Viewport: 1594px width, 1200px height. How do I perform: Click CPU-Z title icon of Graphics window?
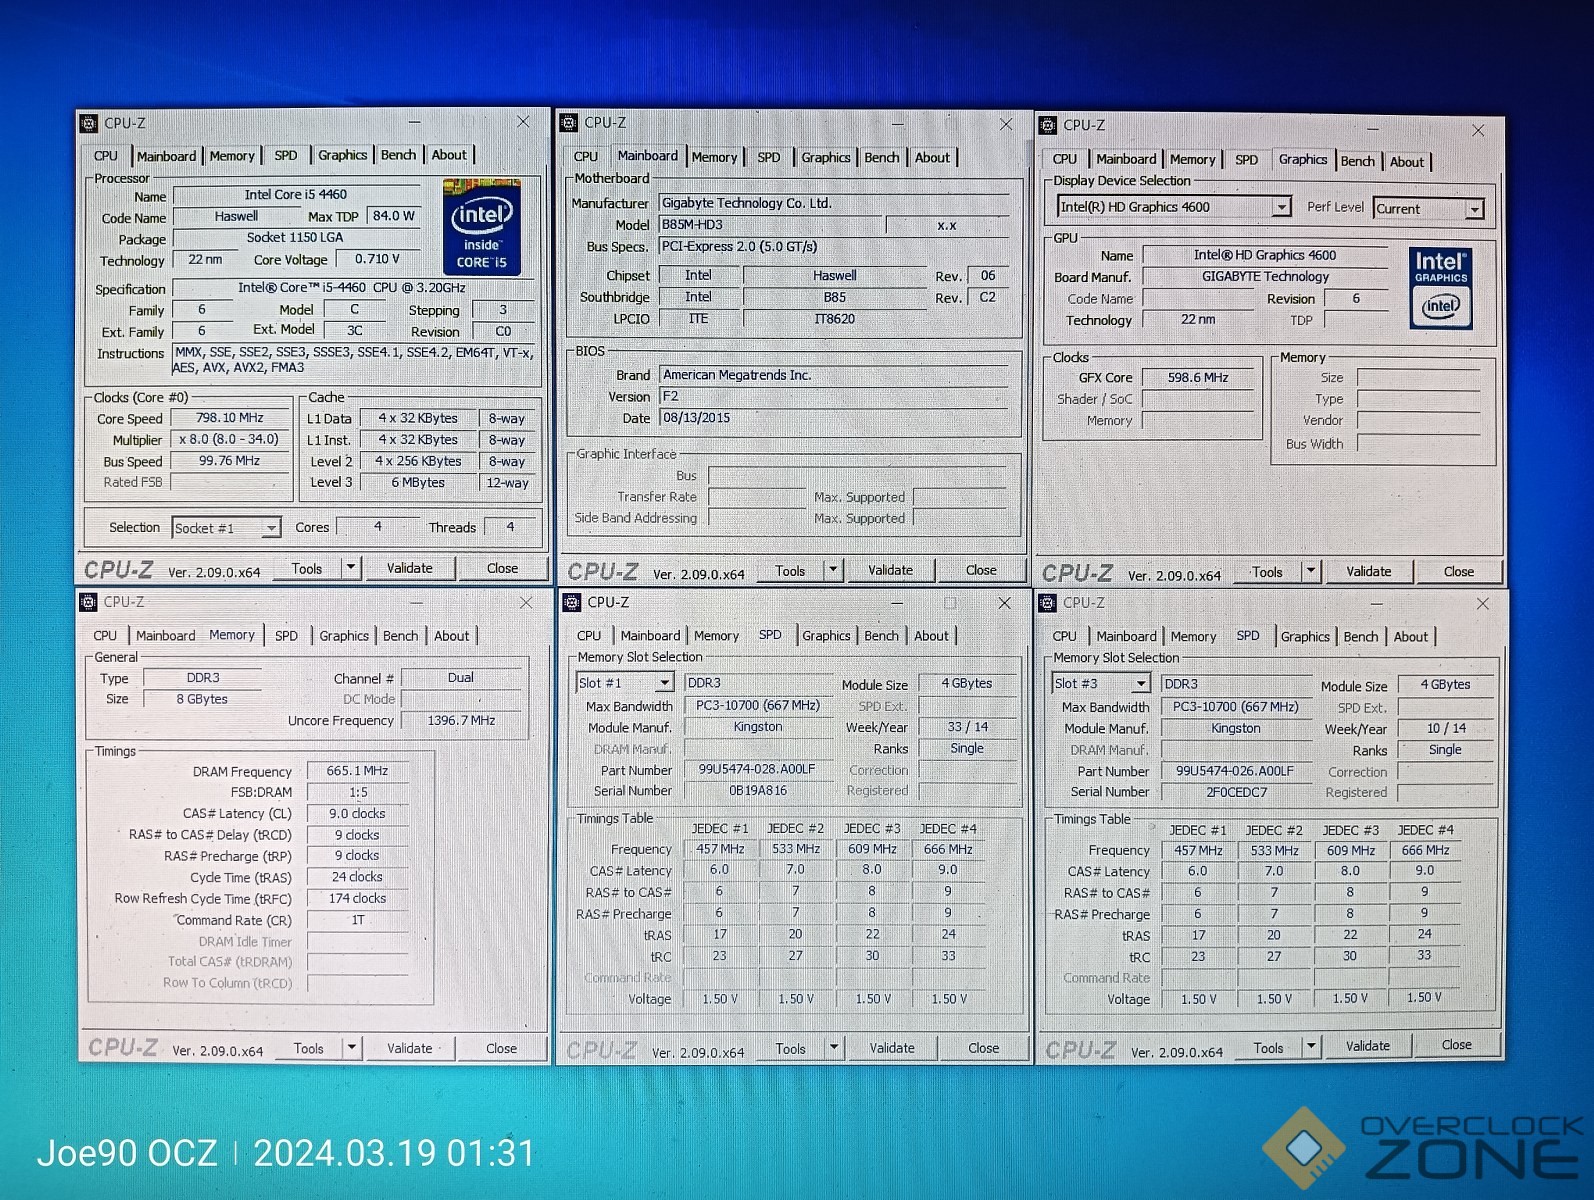click(1047, 125)
